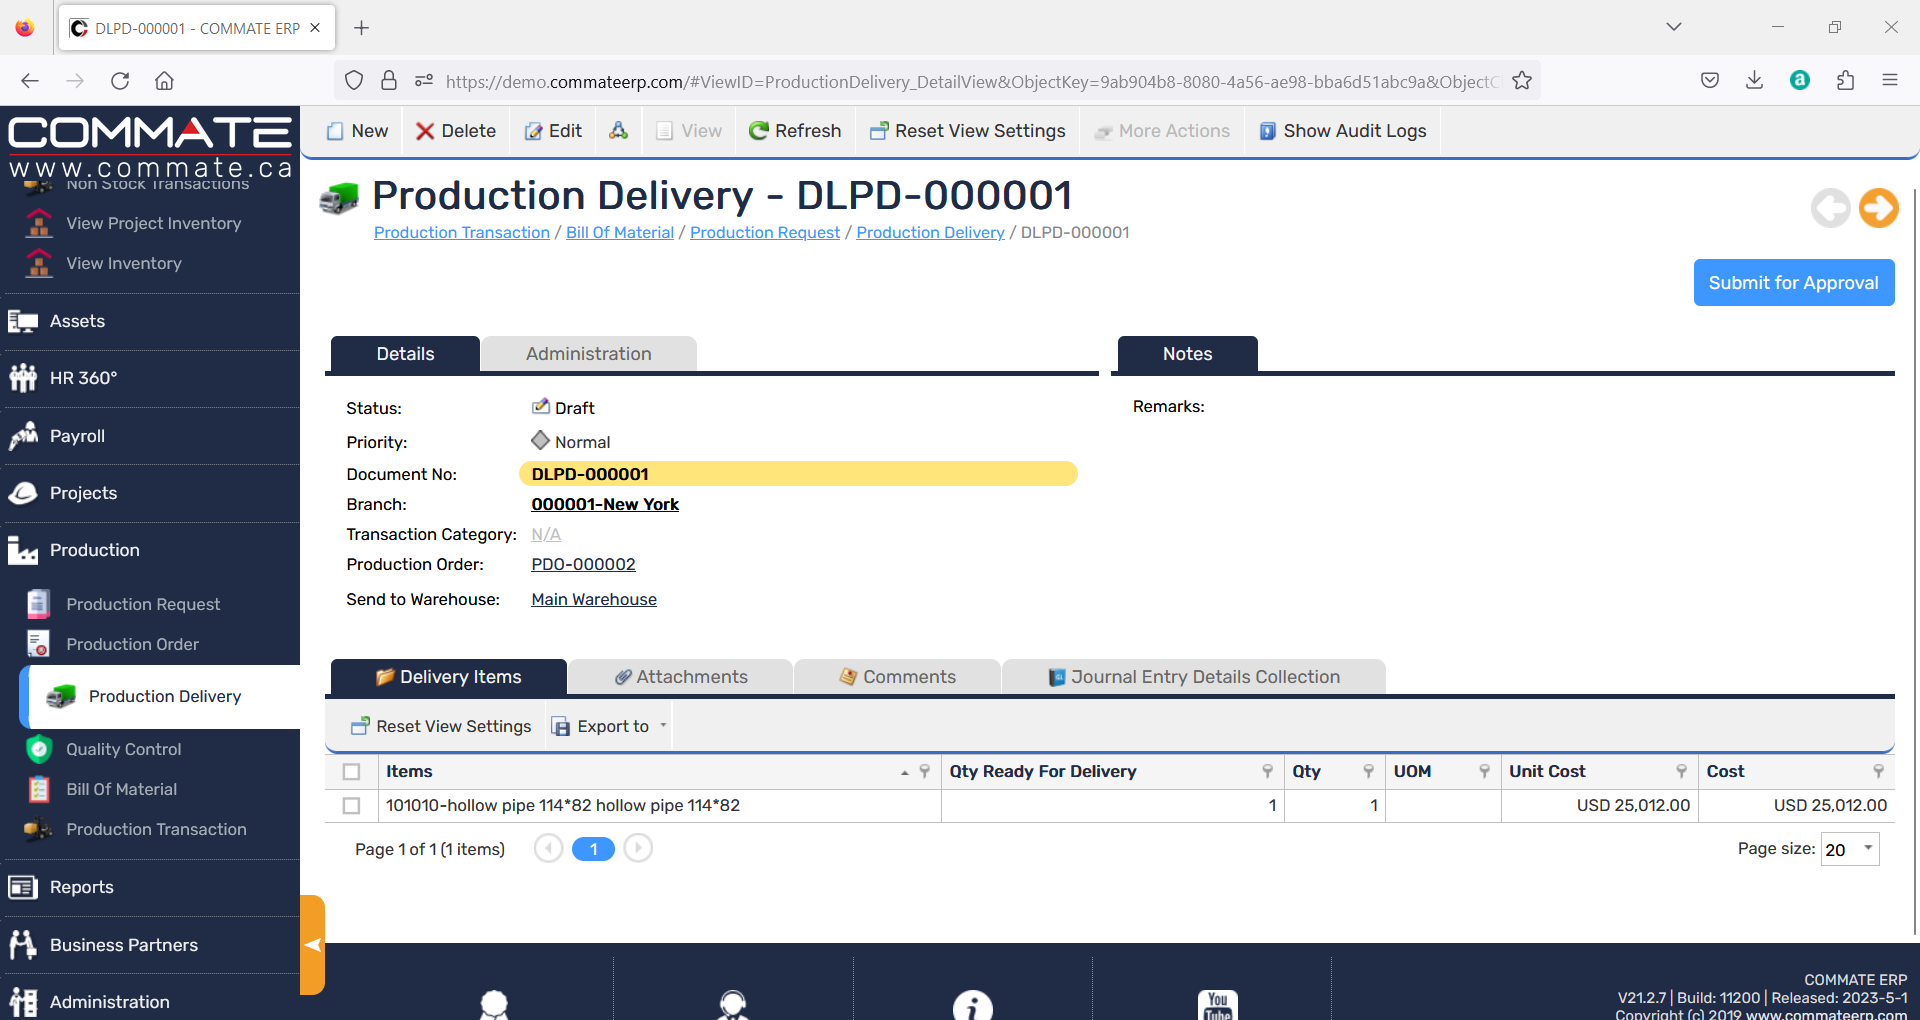The image size is (1920, 1020).
Task: Refresh the production delivery view
Action: pos(795,131)
